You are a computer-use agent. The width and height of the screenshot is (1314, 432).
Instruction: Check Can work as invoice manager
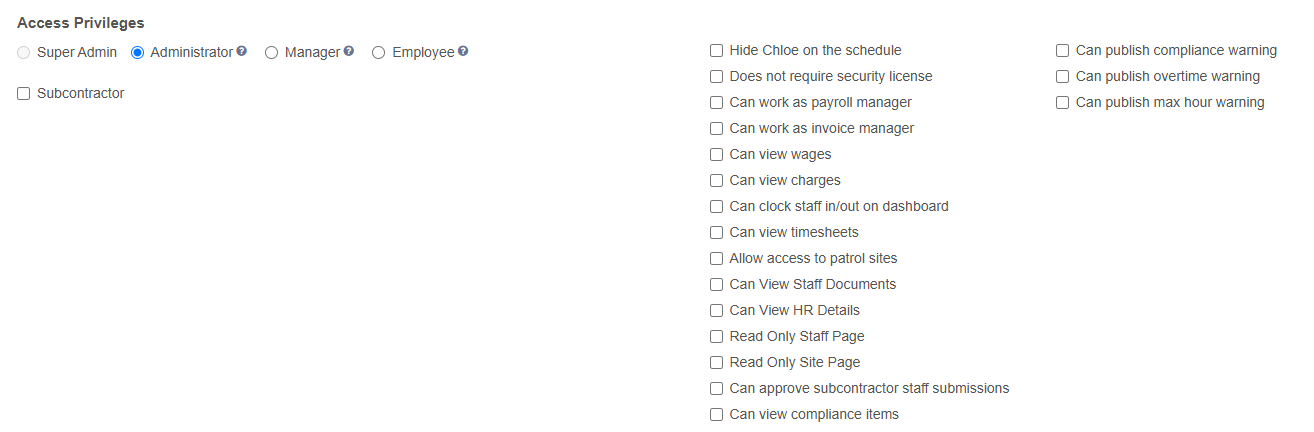pyautogui.click(x=716, y=129)
